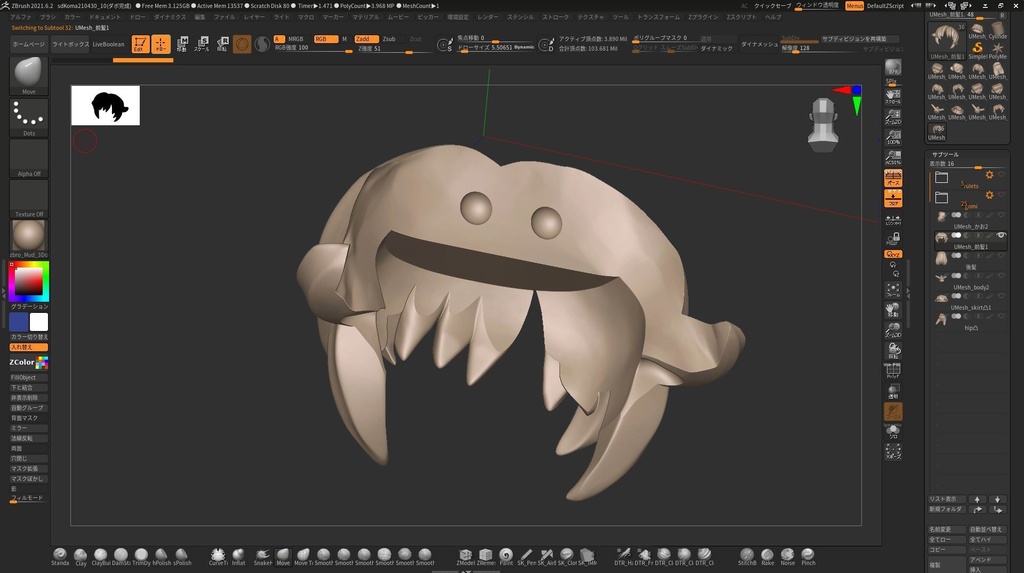
Task: Open the Alpha Off selector
Action: (x=29, y=158)
